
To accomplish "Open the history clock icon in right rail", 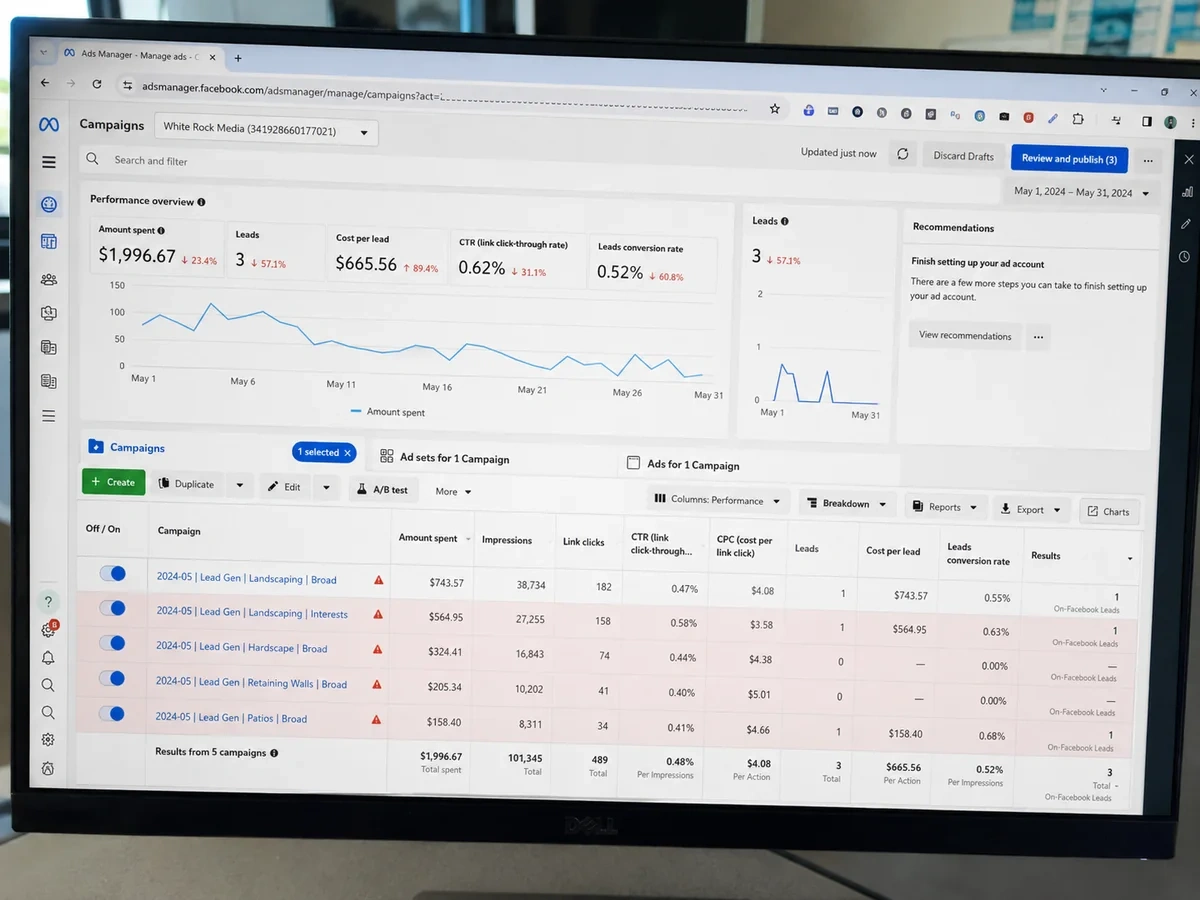I will click(1185, 257).
